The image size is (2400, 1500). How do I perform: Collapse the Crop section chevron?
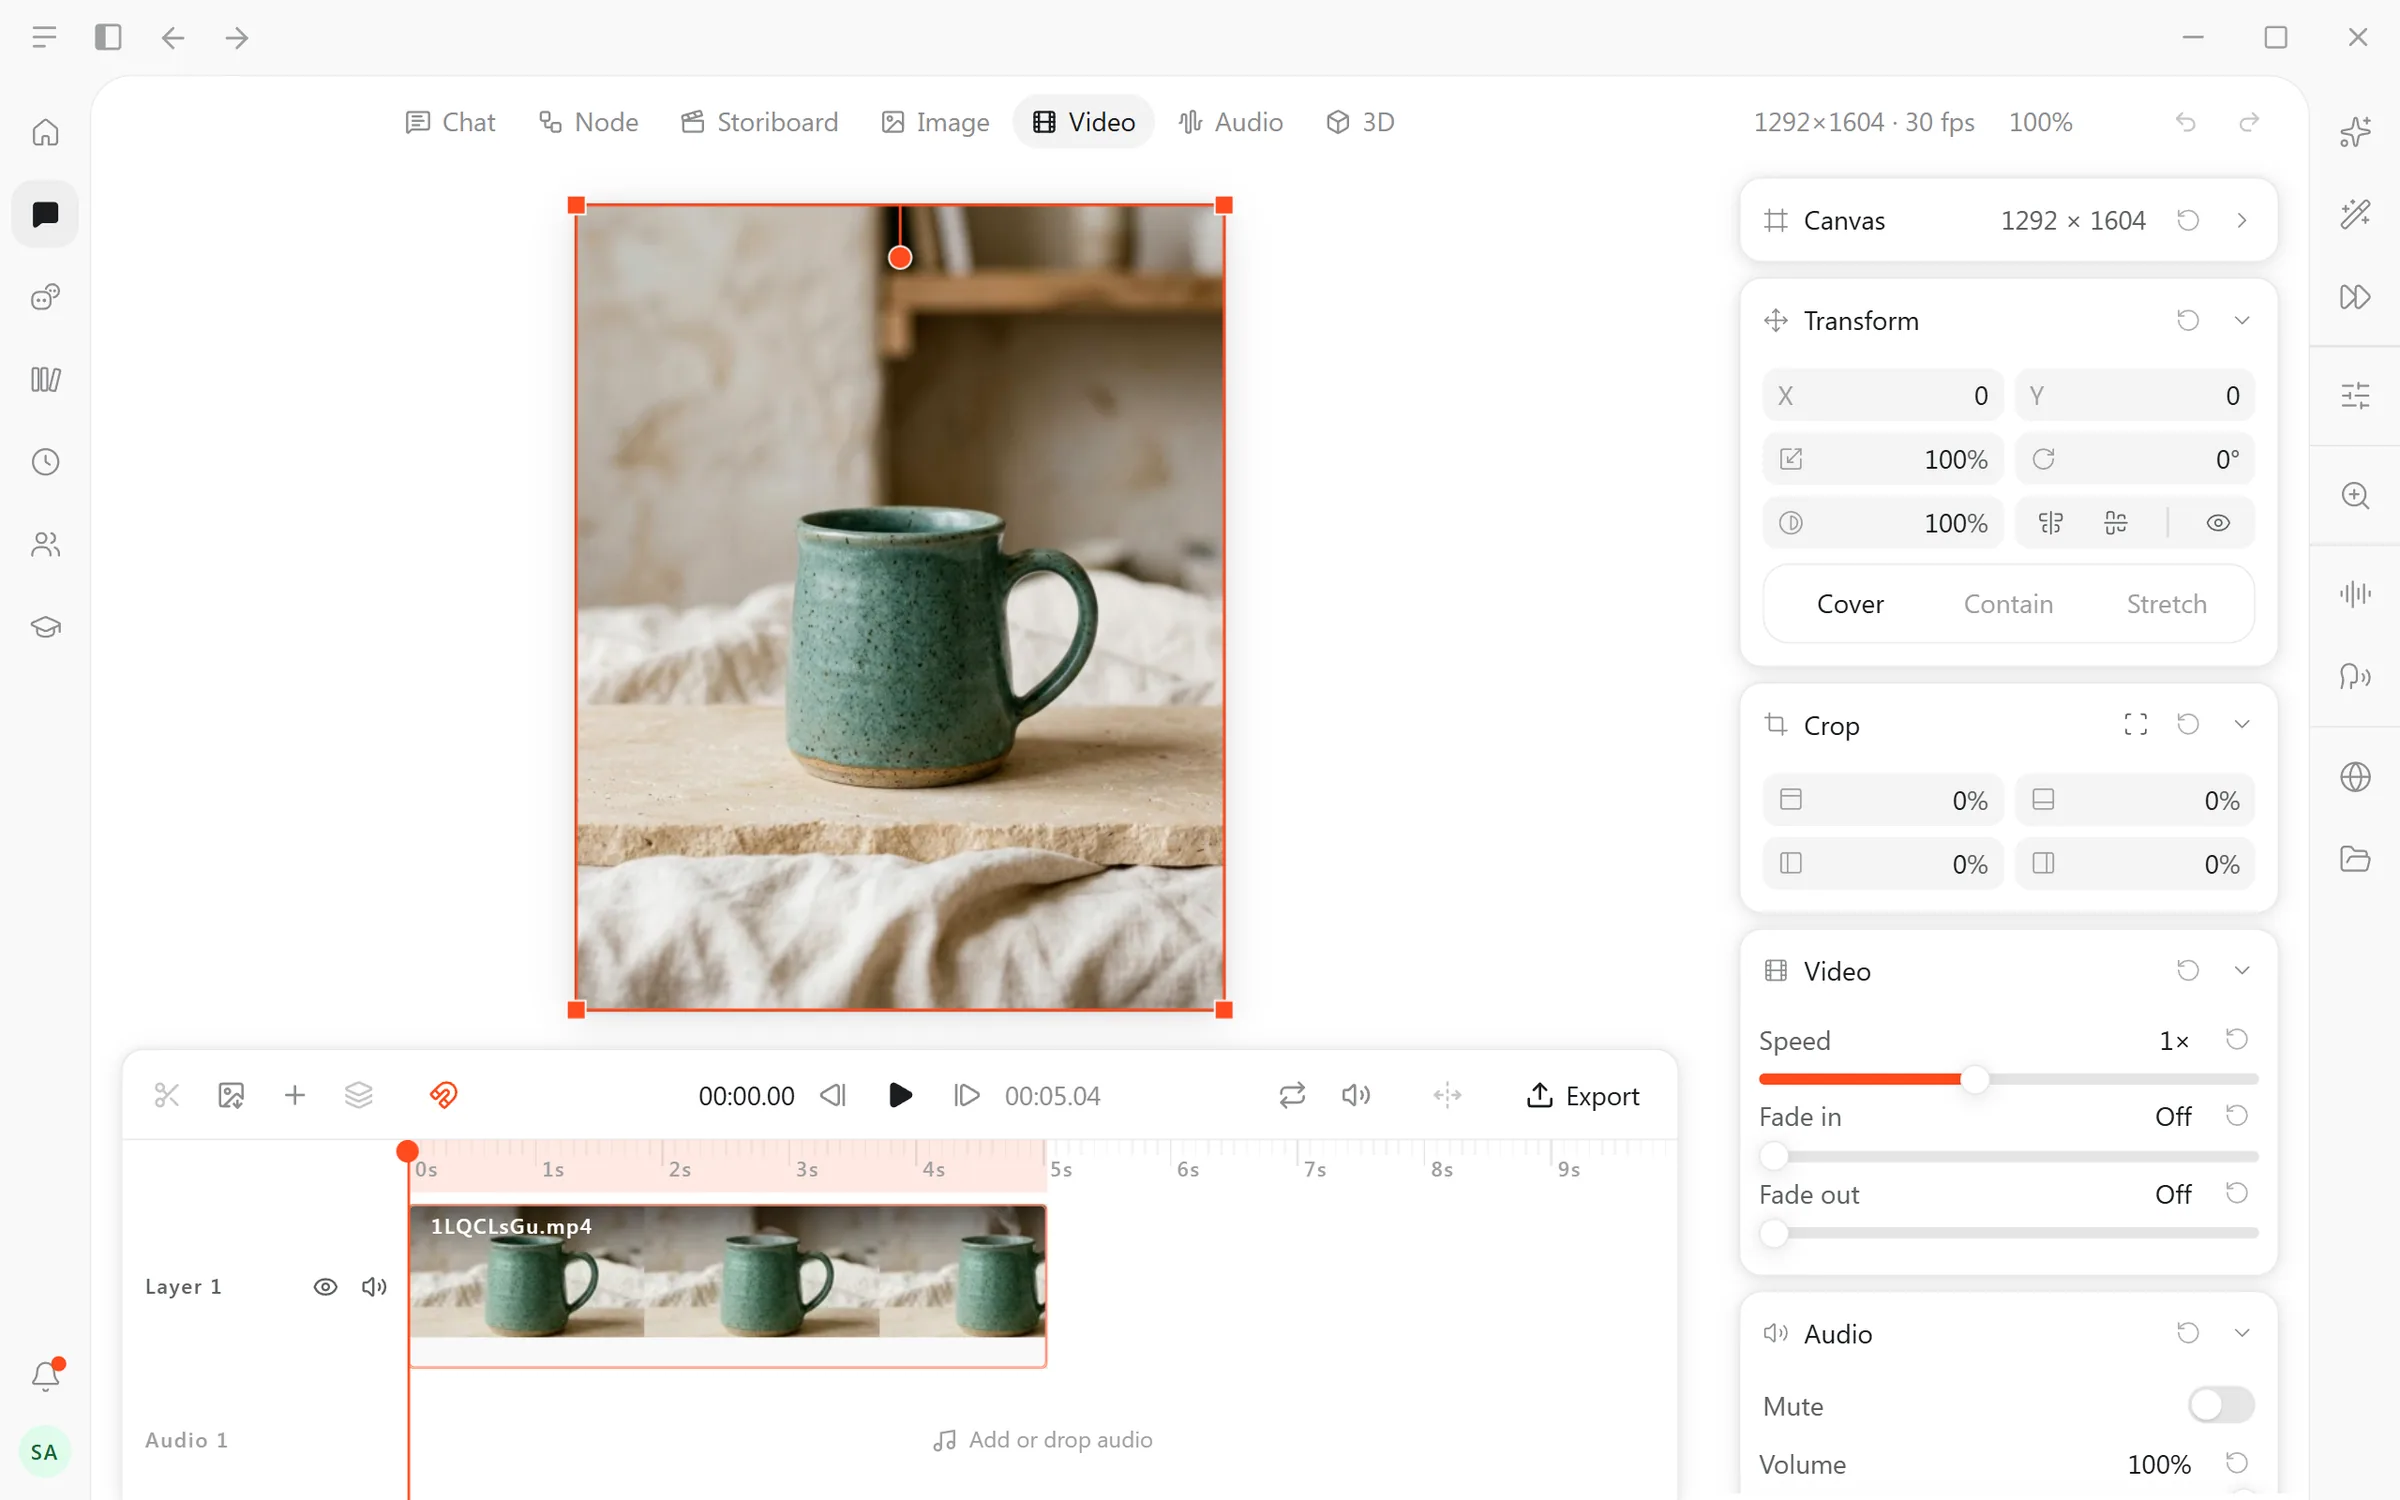[2242, 724]
